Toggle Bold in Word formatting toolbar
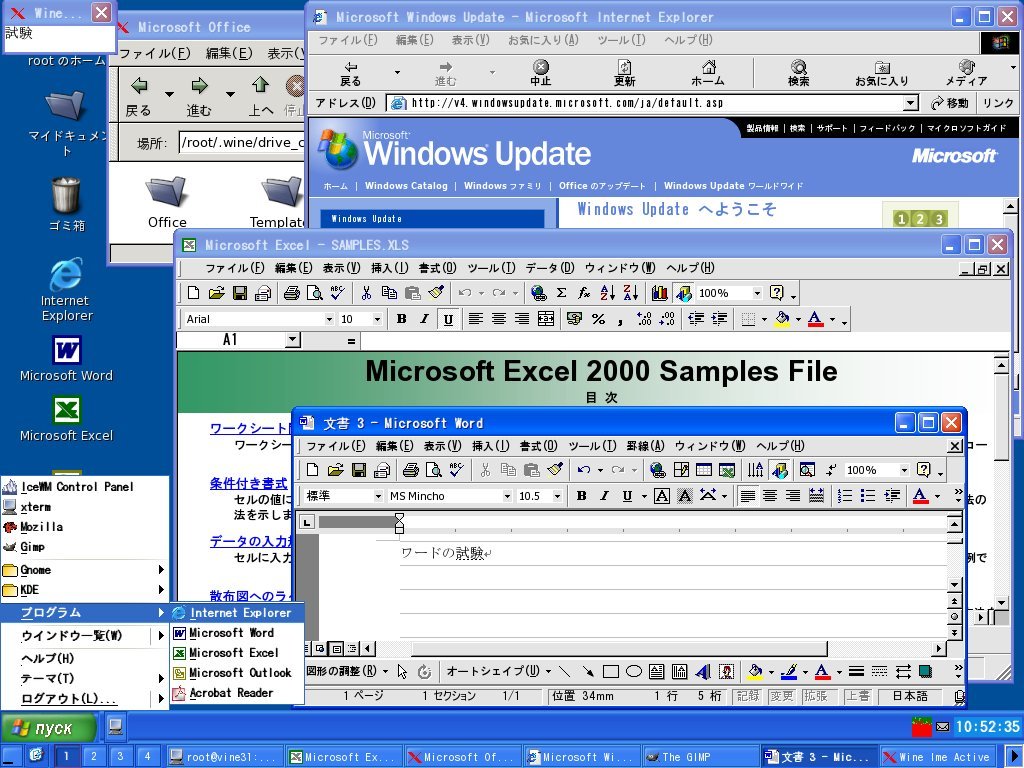The width and height of the screenshot is (1024, 768). pos(581,496)
